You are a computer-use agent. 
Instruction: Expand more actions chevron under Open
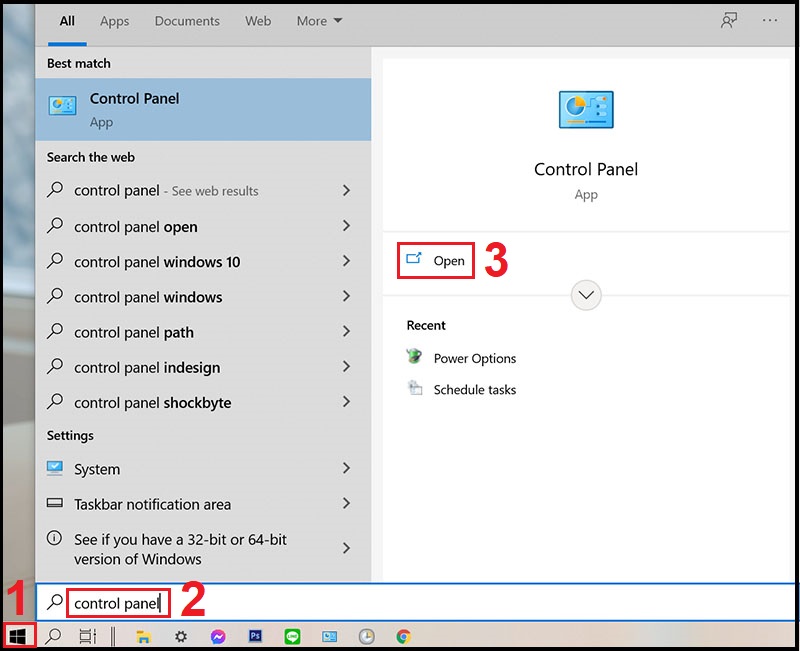click(586, 295)
